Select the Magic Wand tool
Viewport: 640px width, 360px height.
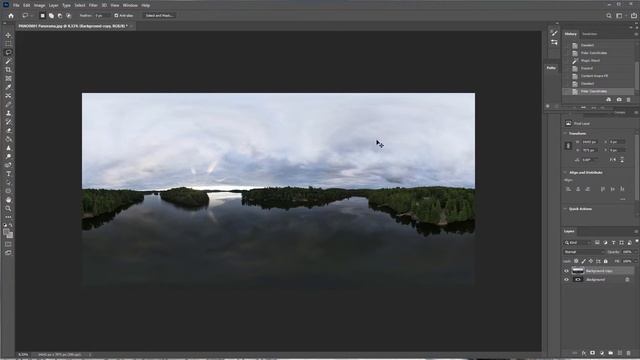click(8, 61)
